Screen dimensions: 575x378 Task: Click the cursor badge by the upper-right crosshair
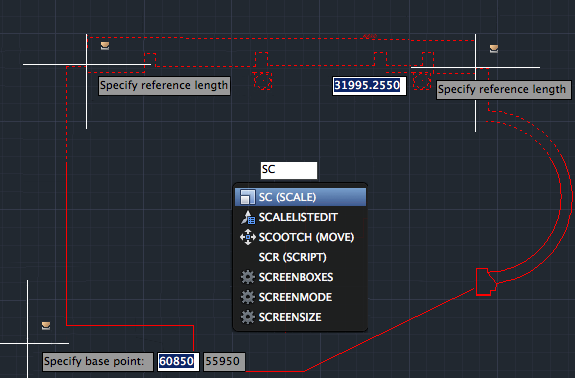[x=494, y=49]
